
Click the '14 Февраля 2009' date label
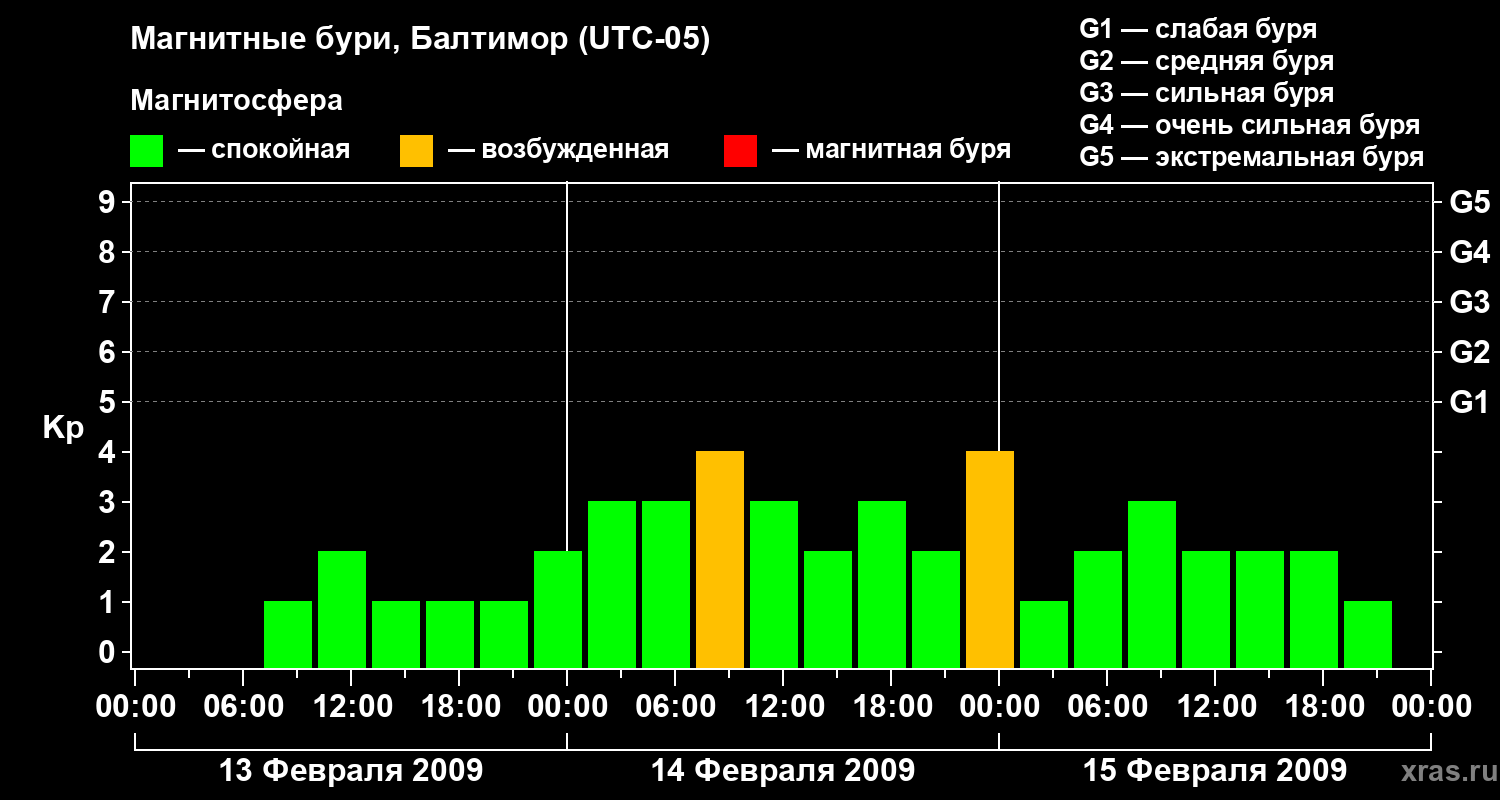coord(783,771)
